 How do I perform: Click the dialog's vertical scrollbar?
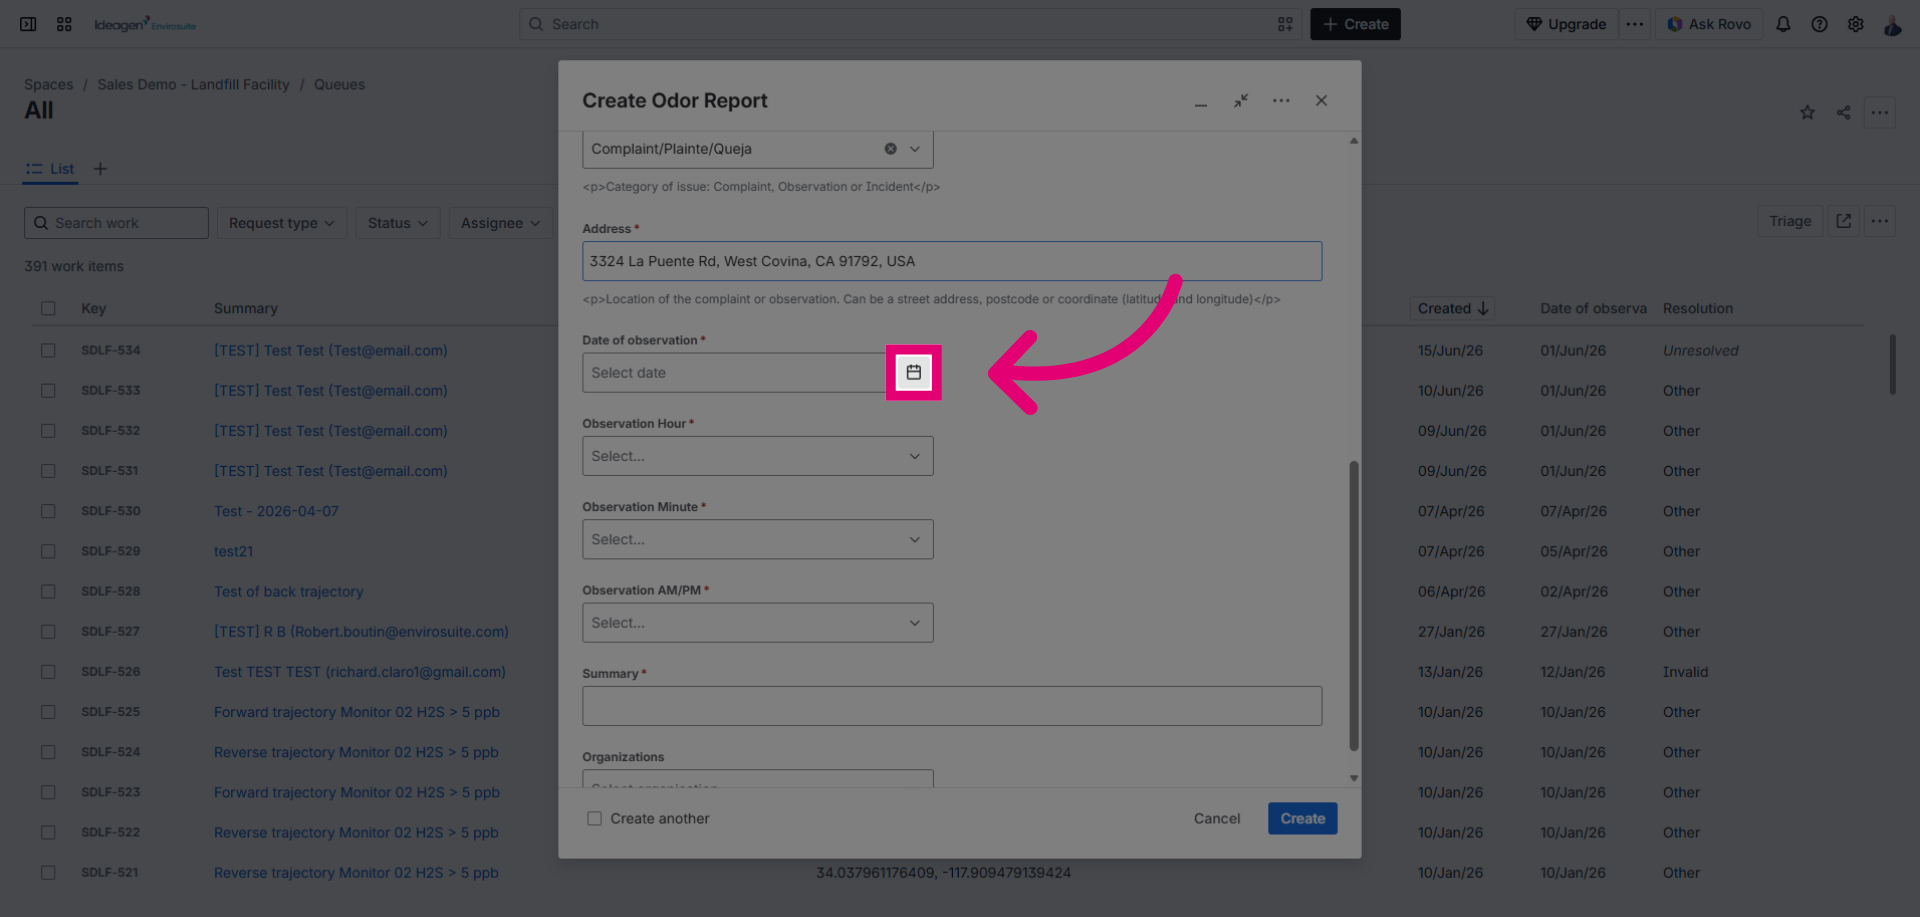[1353, 605]
